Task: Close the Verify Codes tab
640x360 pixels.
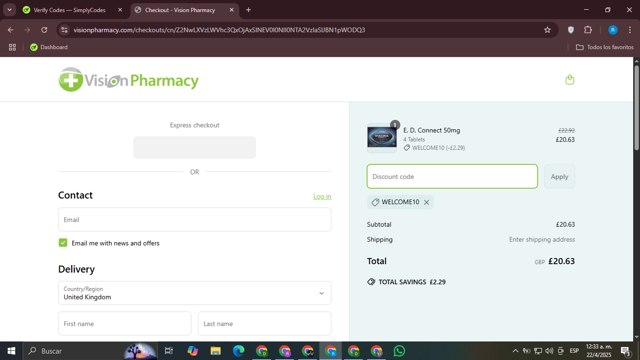Action: click(x=120, y=10)
